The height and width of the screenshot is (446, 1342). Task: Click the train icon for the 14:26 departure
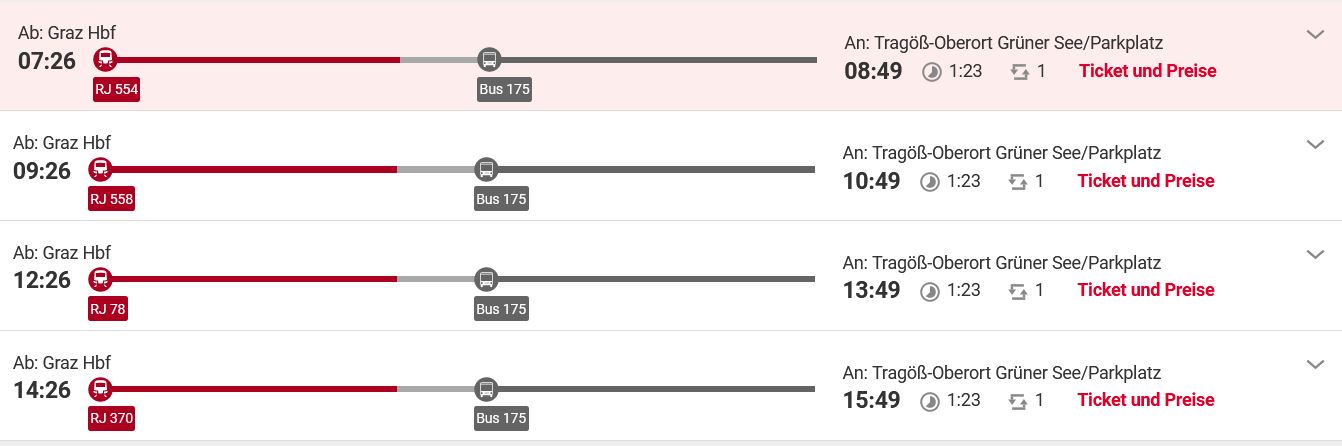pos(100,389)
